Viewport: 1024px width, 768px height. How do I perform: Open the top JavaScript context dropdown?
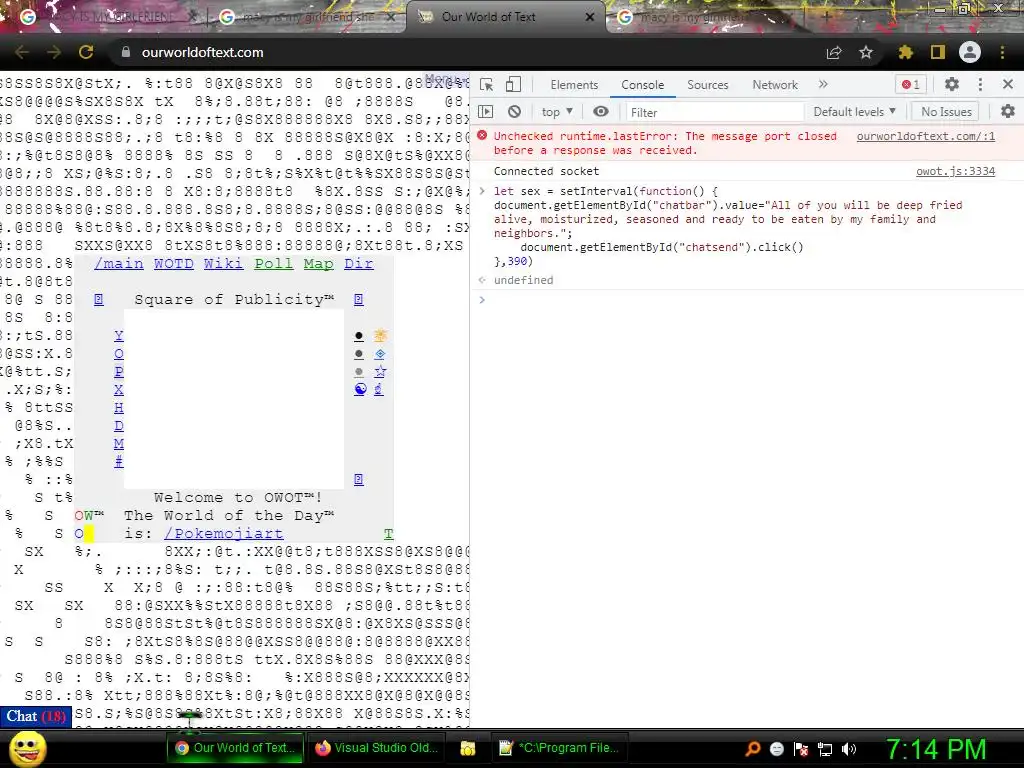click(x=557, y=112)
